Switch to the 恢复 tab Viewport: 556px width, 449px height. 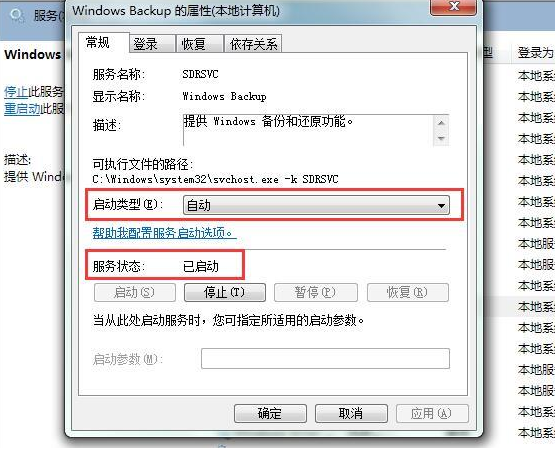pos(200,44)
